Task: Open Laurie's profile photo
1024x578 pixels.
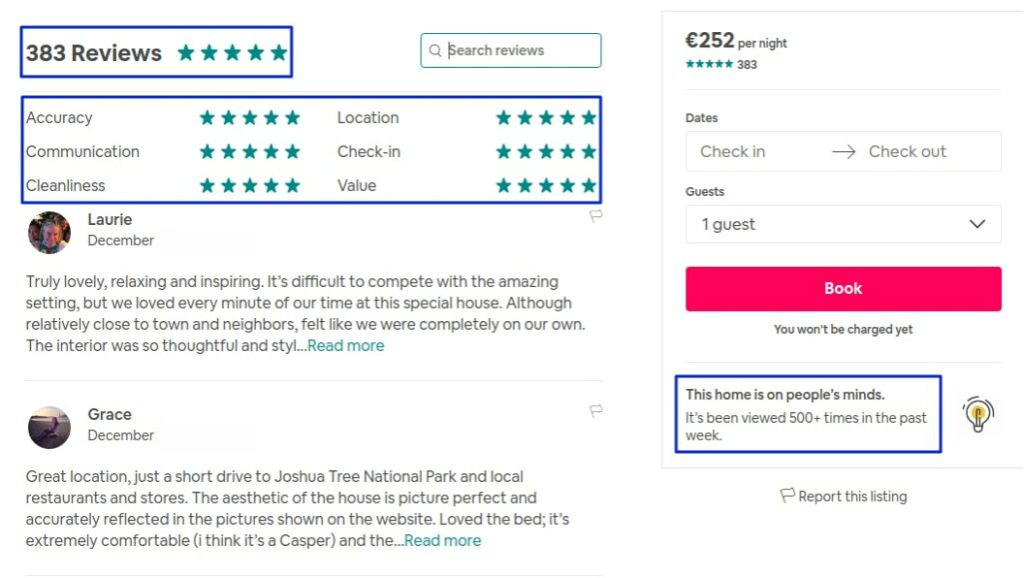Action: click(50, 232)
